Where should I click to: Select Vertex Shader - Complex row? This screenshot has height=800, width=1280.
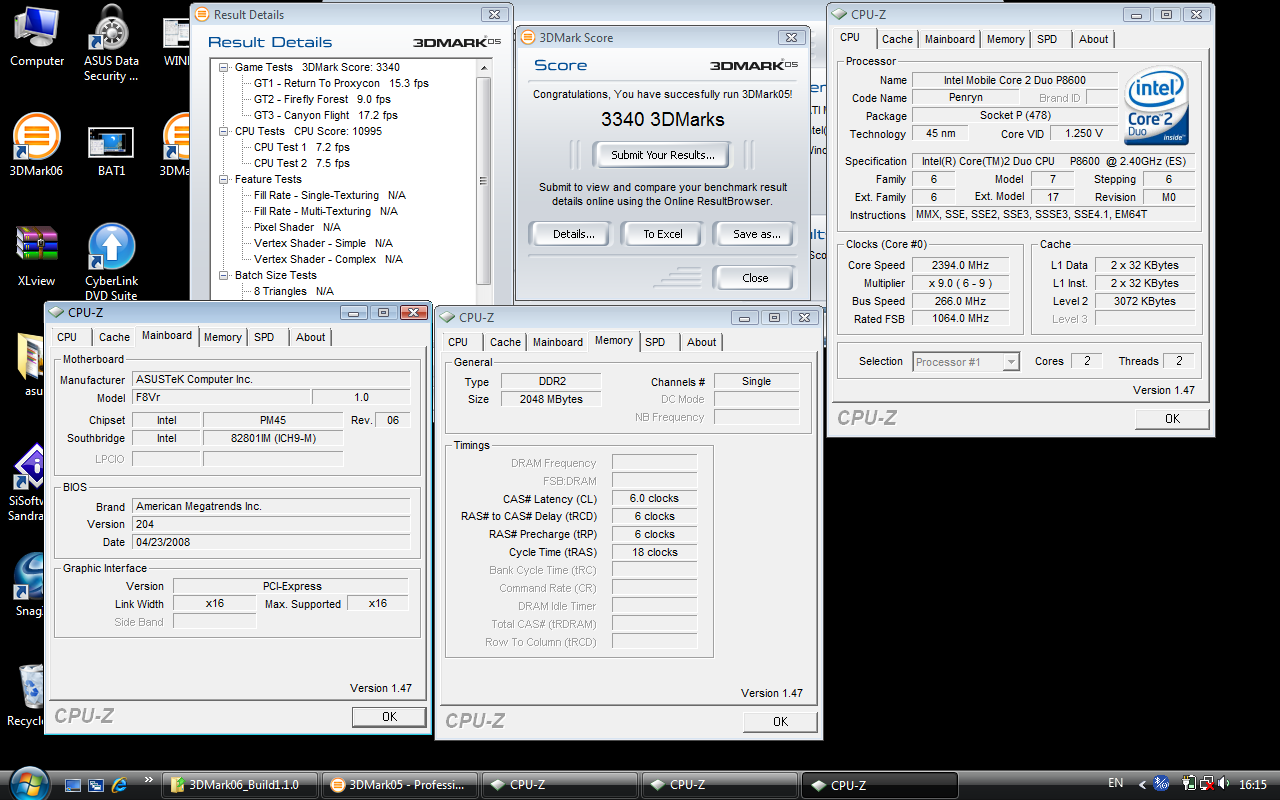pyautogui.click(x=328, y=259)
